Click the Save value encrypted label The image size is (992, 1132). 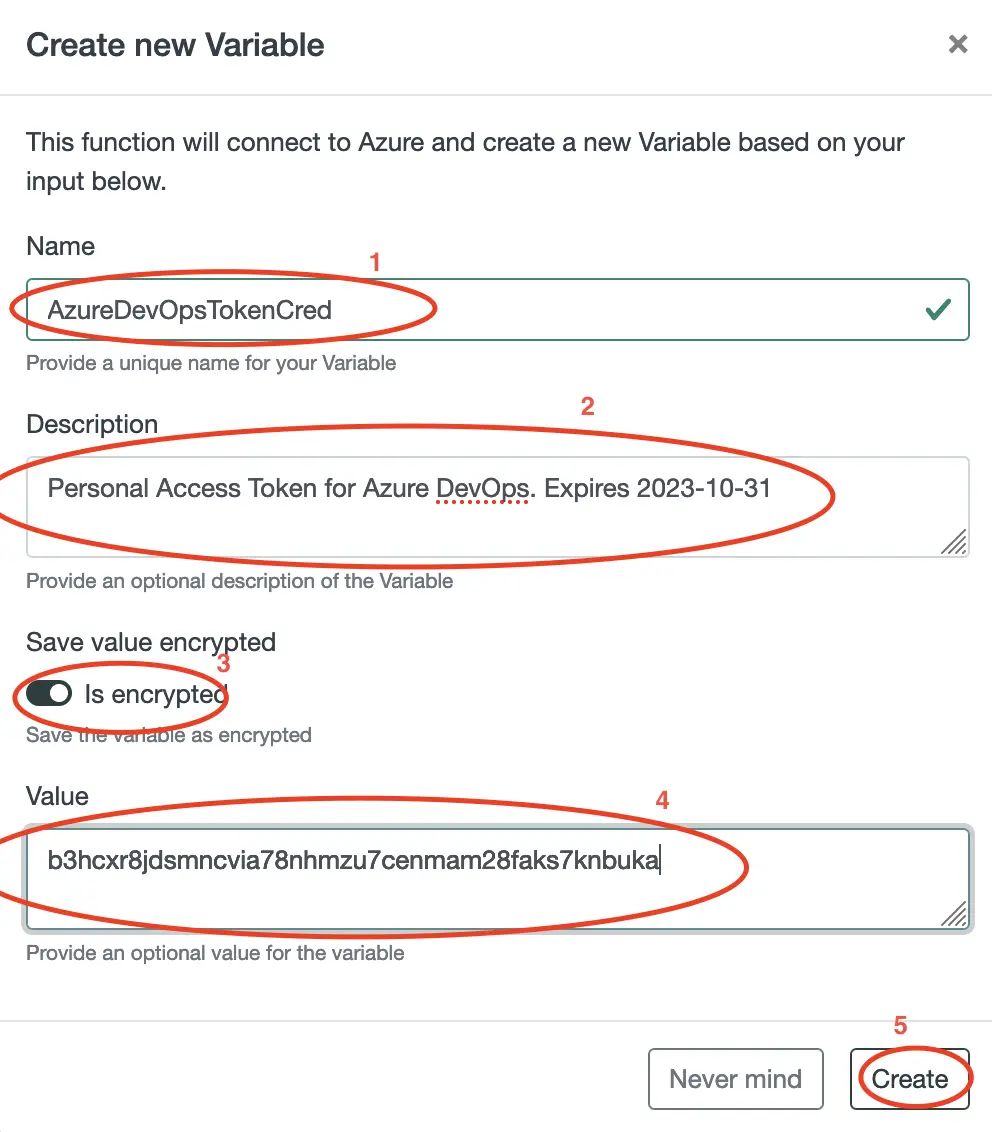[x=150, y=643]
